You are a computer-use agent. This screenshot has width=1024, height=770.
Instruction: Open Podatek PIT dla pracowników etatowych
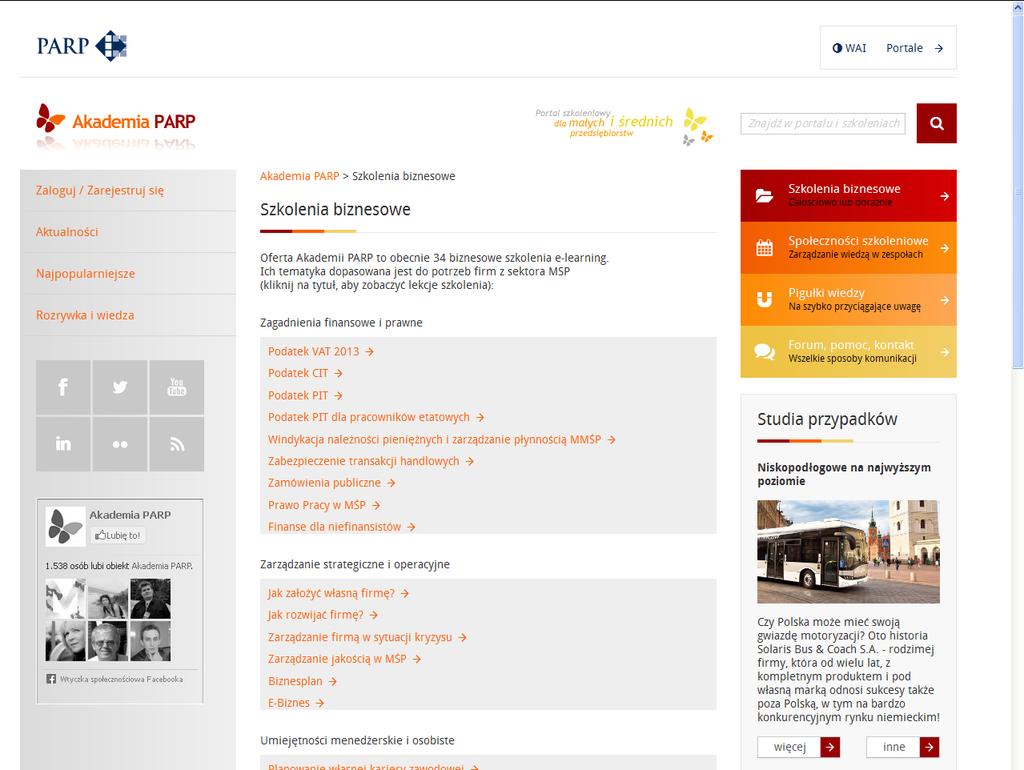[x=376, y=417]
